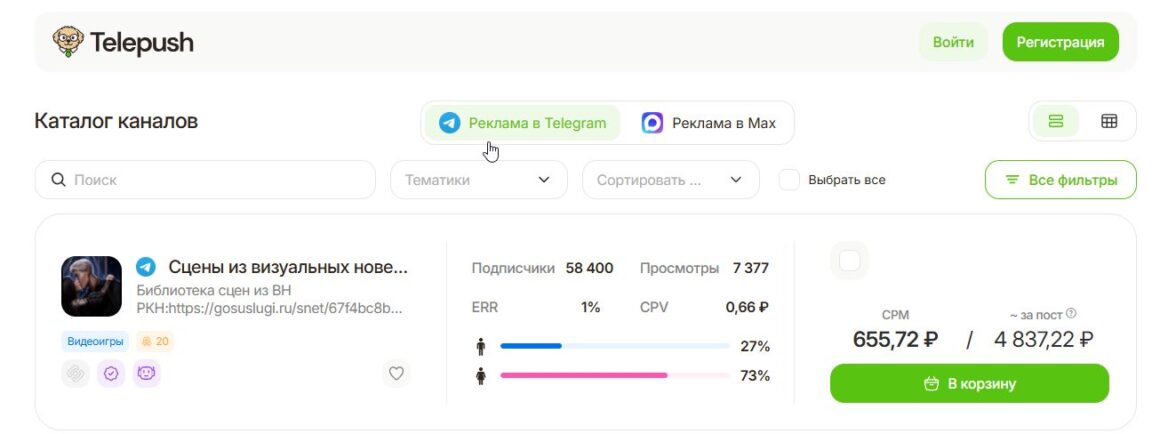The image size is (1176, 434).
Task: Switch to list view layout icon
Action: 1056,121
